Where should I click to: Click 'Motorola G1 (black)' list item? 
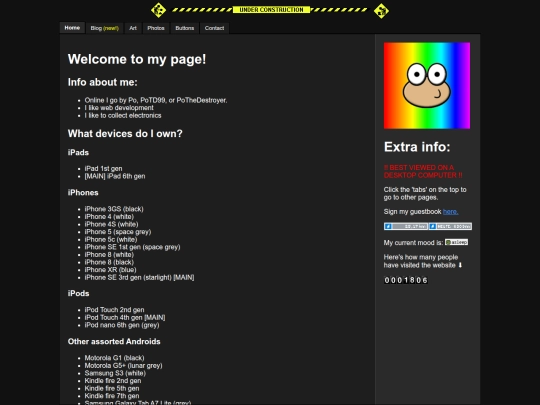[x=114, y=358]
